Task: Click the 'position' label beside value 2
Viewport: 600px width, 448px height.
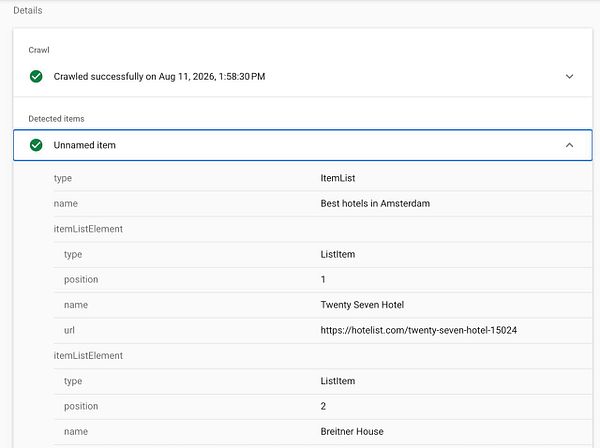Action: (x=81, y=407)
